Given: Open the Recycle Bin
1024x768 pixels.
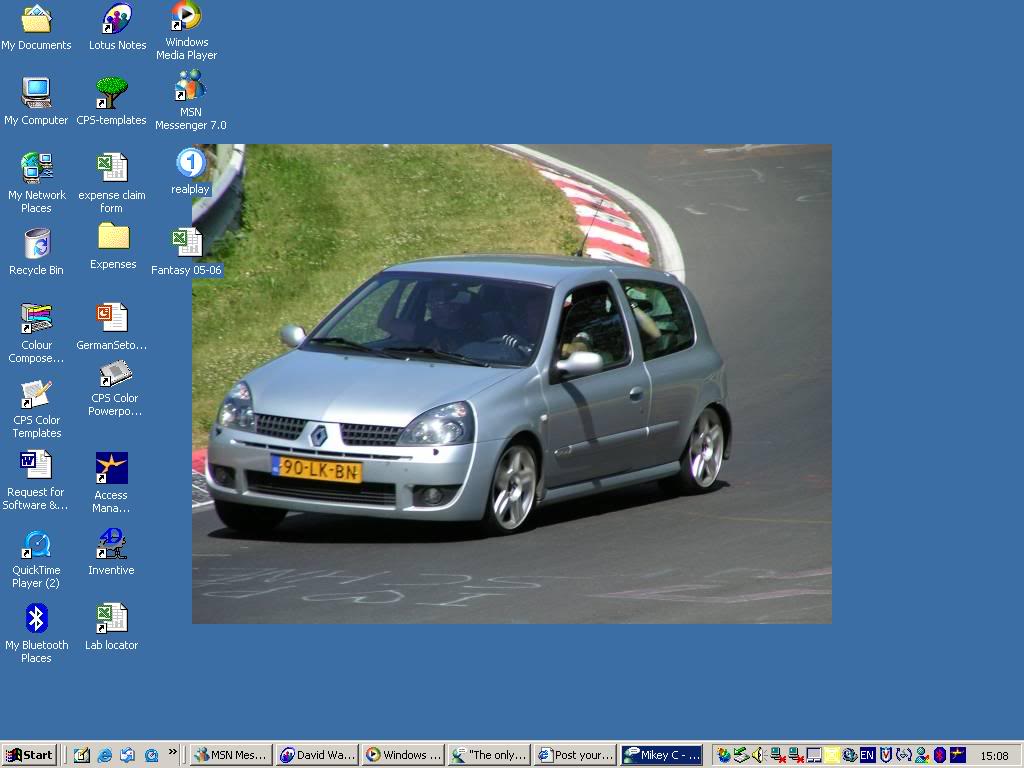Looking at the screenshot, I should pyautogui.click(x=36, y=245).
